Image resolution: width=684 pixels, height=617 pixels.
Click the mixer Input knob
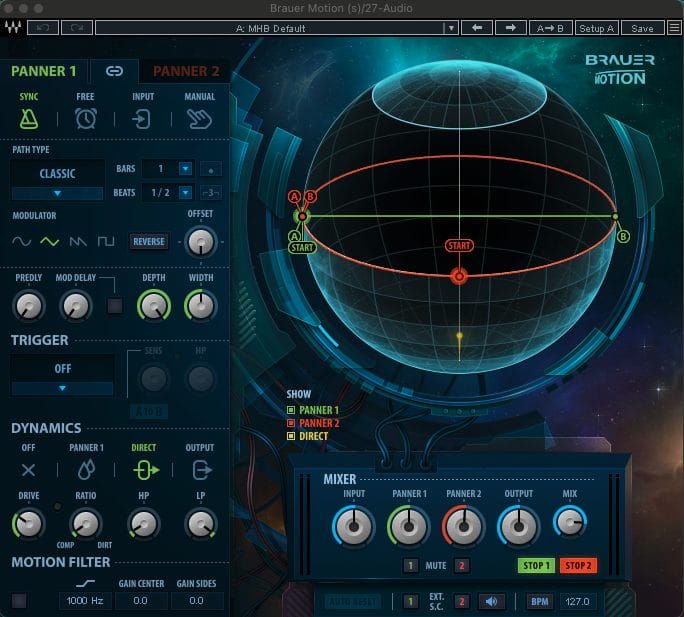click(x=354, y=526)
